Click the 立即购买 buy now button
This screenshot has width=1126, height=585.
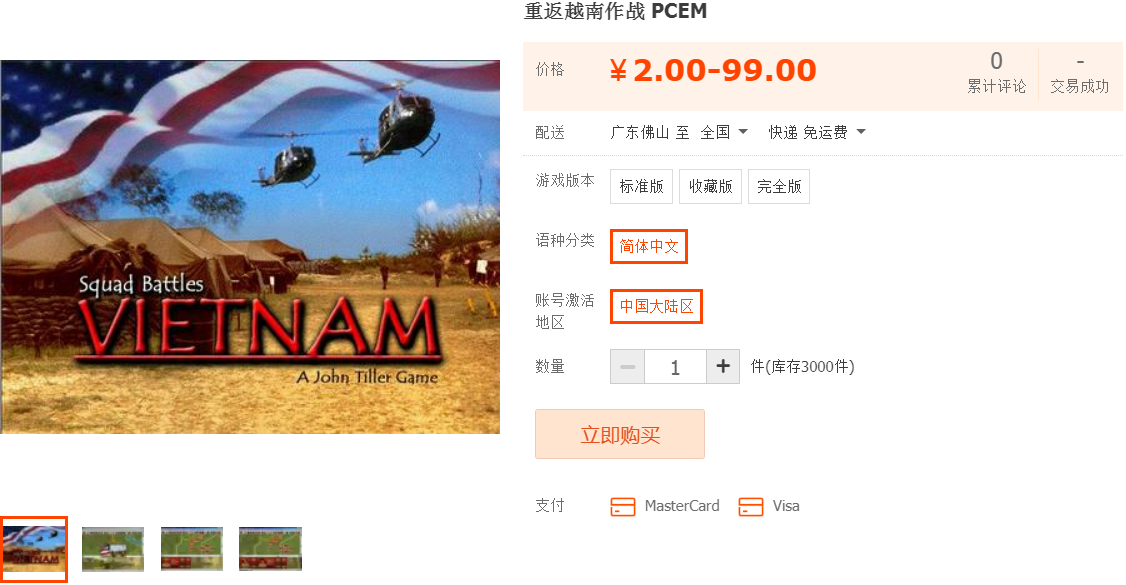(620, 434)
